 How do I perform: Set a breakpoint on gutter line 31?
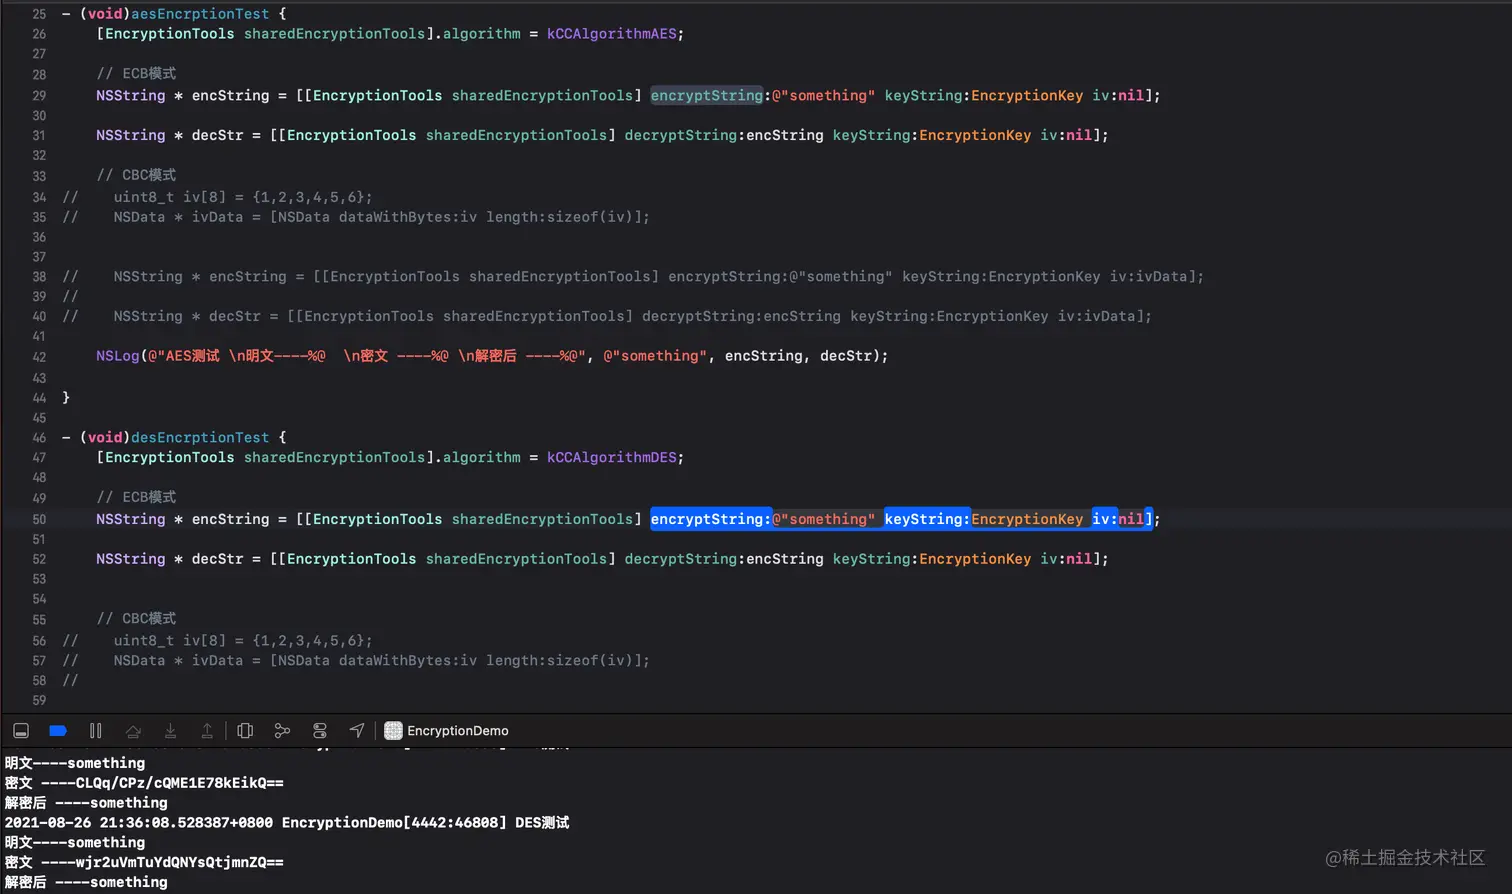point(39,136)
